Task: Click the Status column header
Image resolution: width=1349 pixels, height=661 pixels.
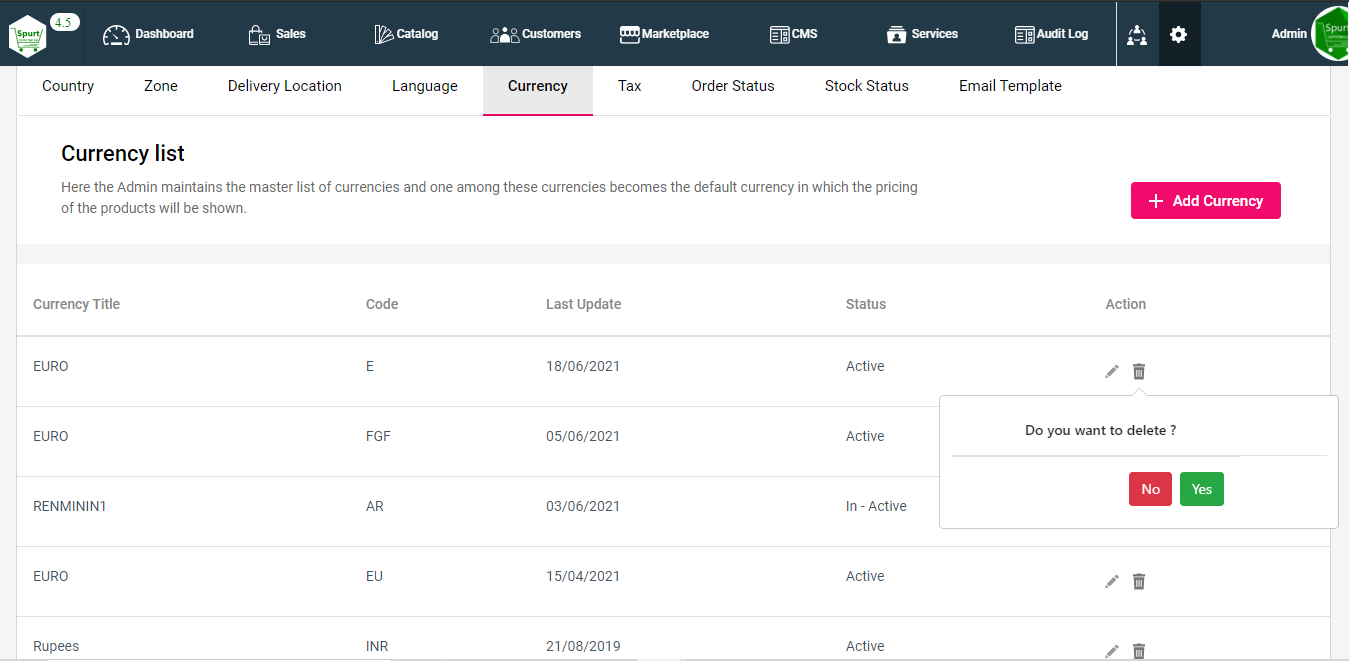Action: point(866,304)
